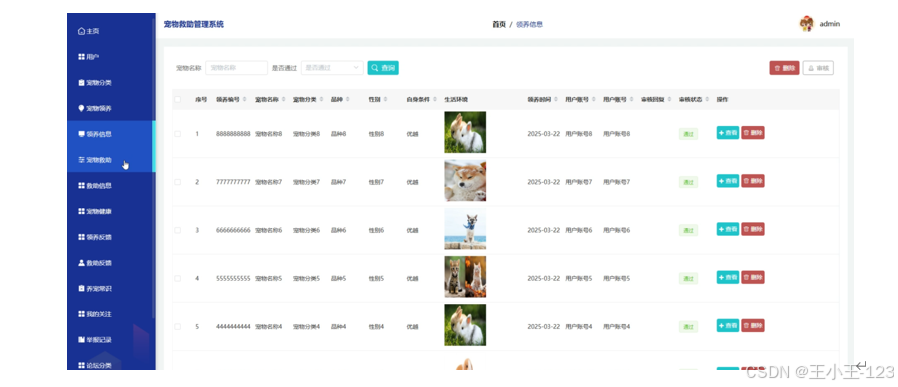Click cell 品种5
This screenshot has width=898, height=387.
pos(338,278)
